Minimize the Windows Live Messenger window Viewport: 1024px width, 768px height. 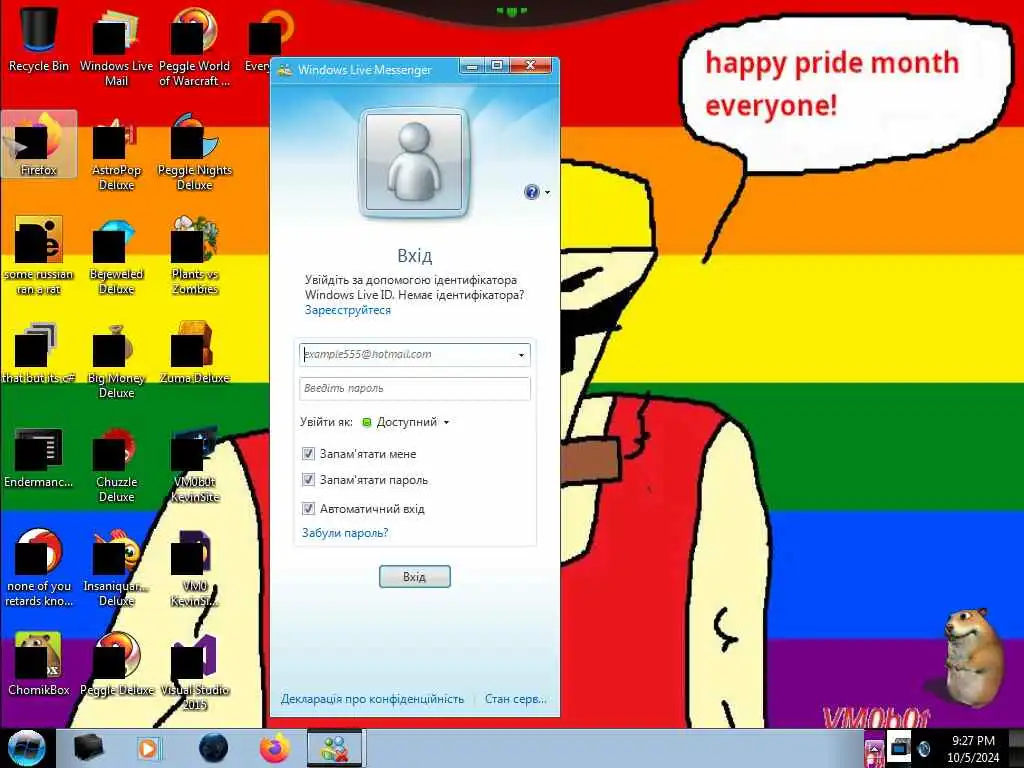(x=472, y=65)
